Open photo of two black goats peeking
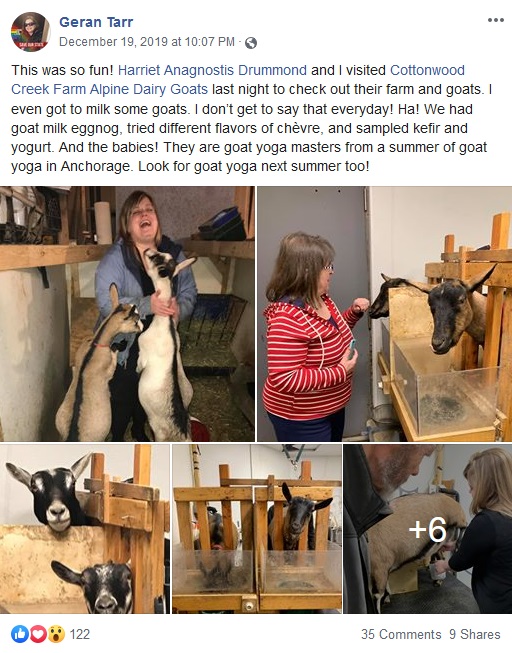Image resolution: width=512 pixels, height=653 pixels. pyautogui.click(x=85, y=529)
